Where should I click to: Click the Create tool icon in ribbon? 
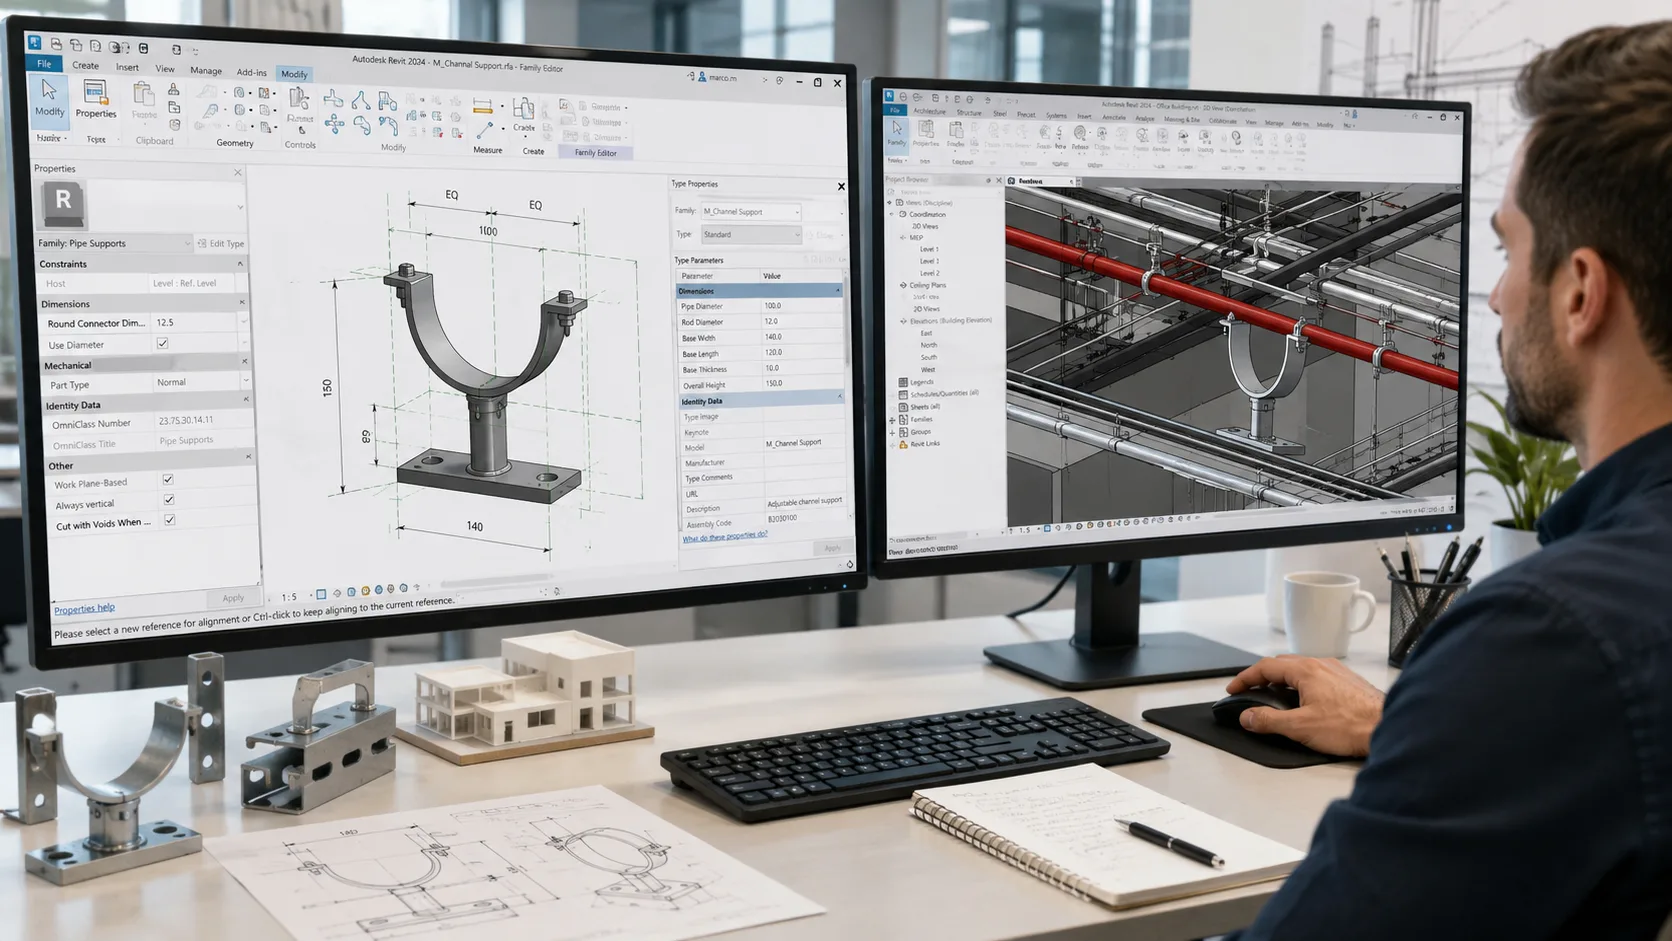pyautogui.click(x=523, y=108)
